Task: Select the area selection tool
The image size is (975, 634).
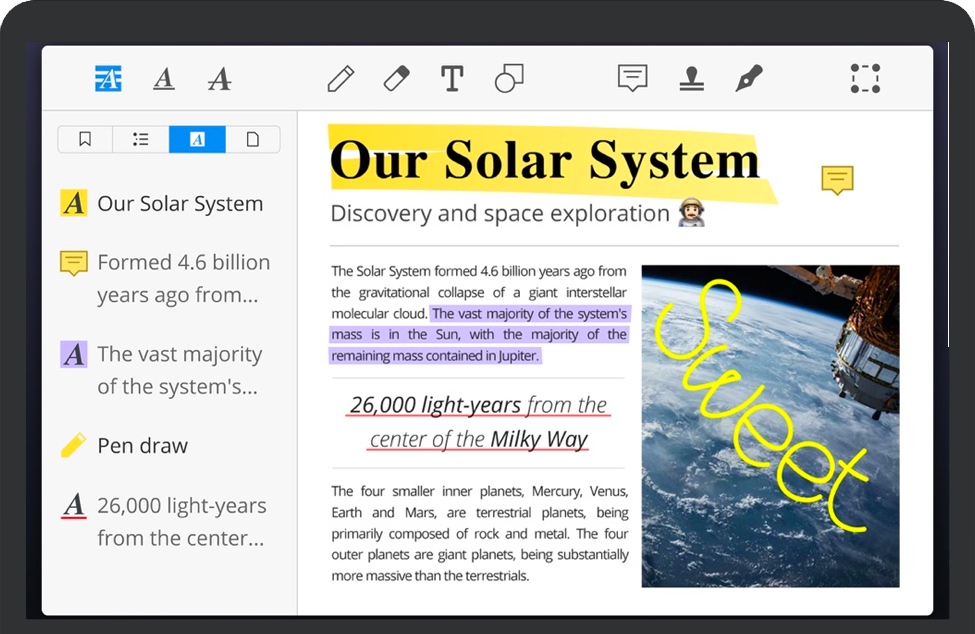Action: (865, 78)
